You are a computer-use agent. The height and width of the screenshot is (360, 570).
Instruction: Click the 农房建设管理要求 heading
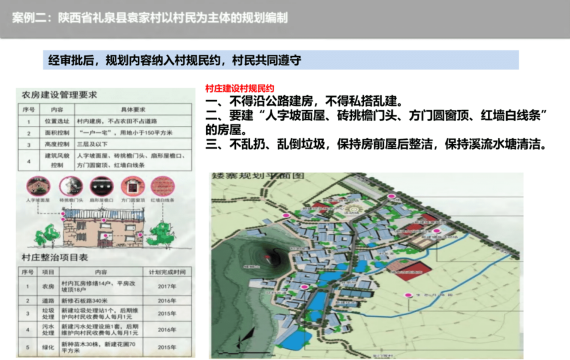pos(59,95)
